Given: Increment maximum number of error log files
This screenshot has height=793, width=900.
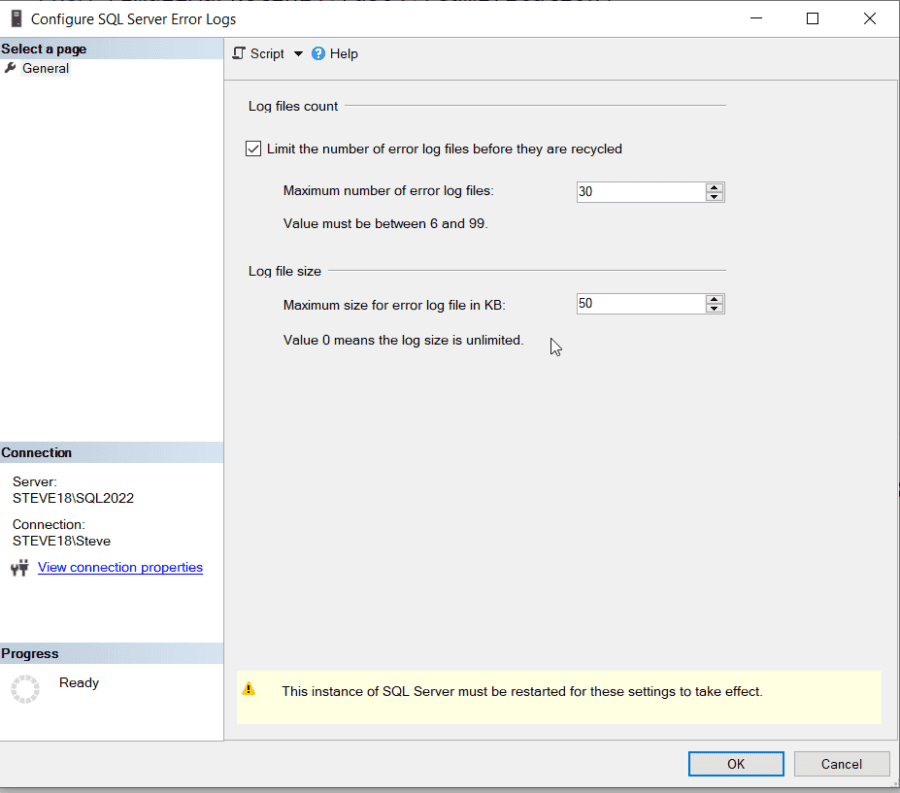Looking at the screenshot, I should pyautogui.click(x=713, y=187).
